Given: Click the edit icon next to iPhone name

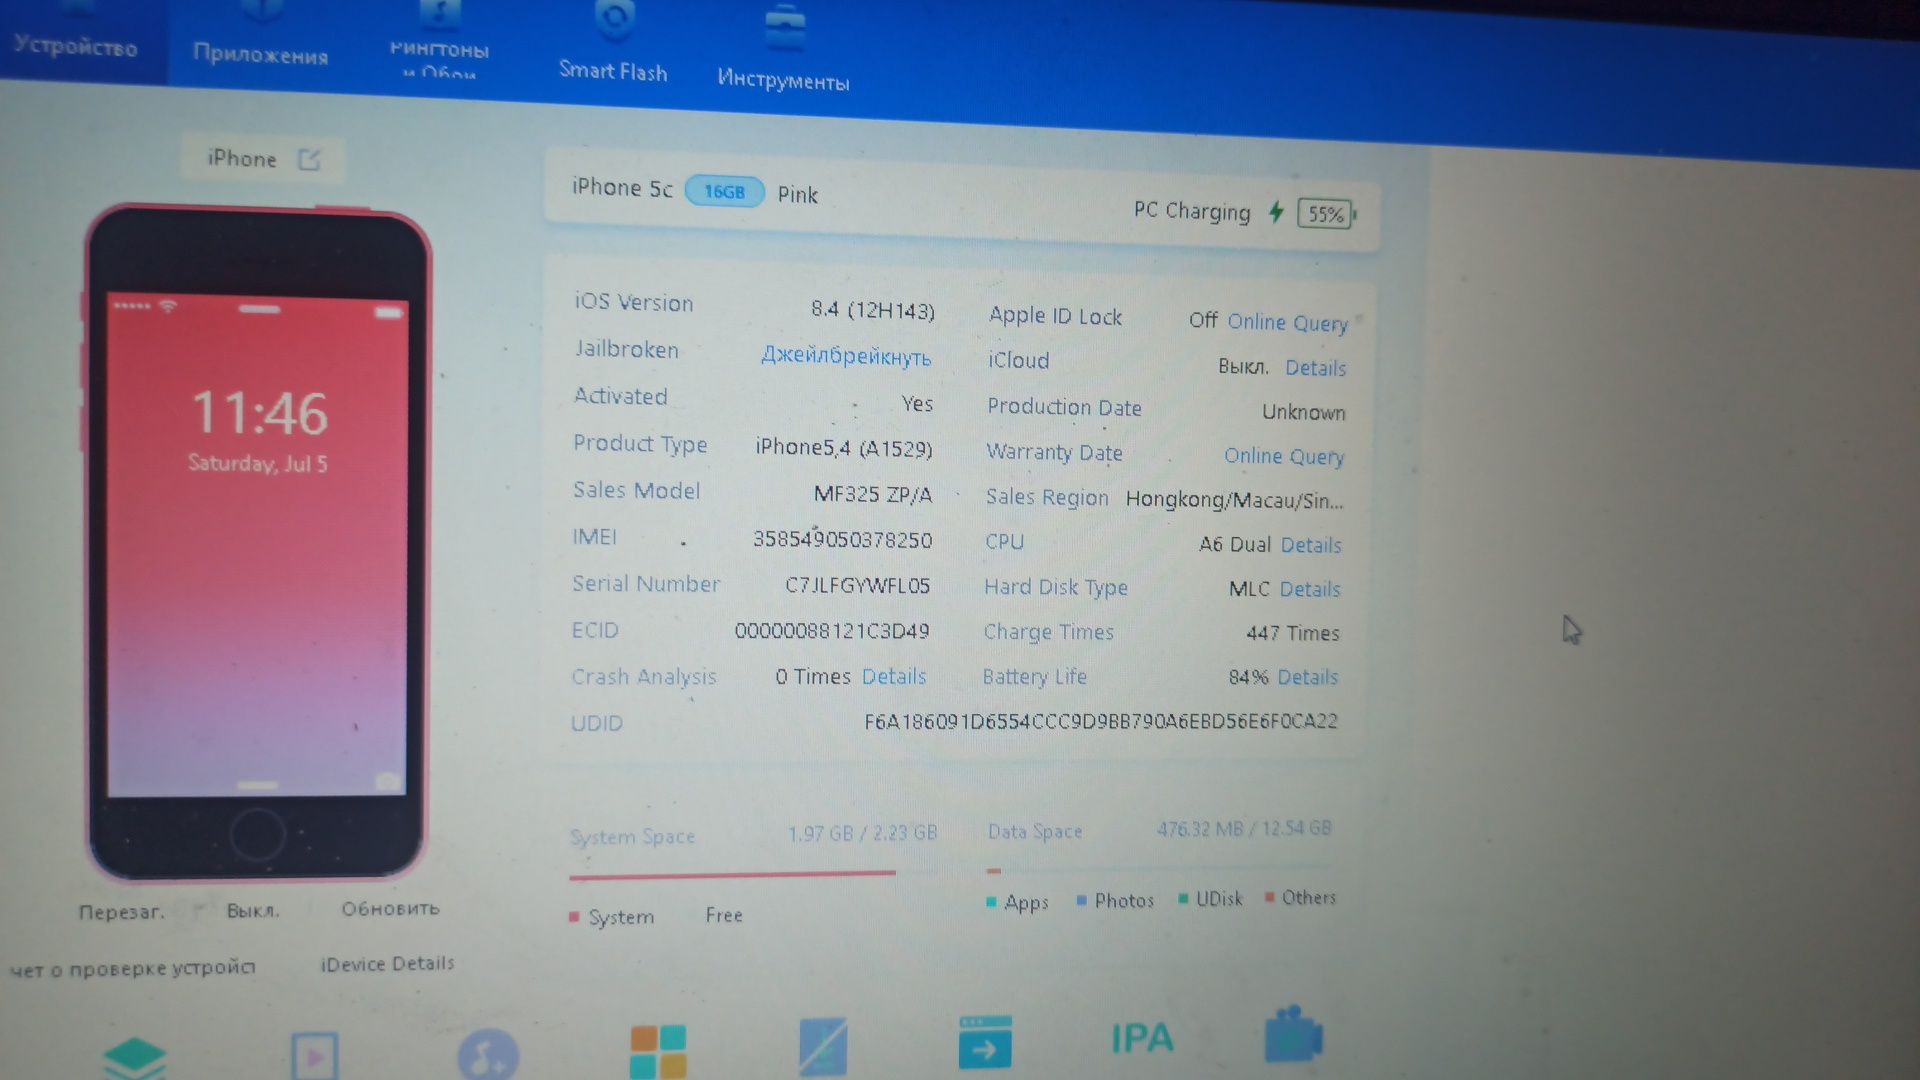Looking at the screenshot, I should (309, 160).
